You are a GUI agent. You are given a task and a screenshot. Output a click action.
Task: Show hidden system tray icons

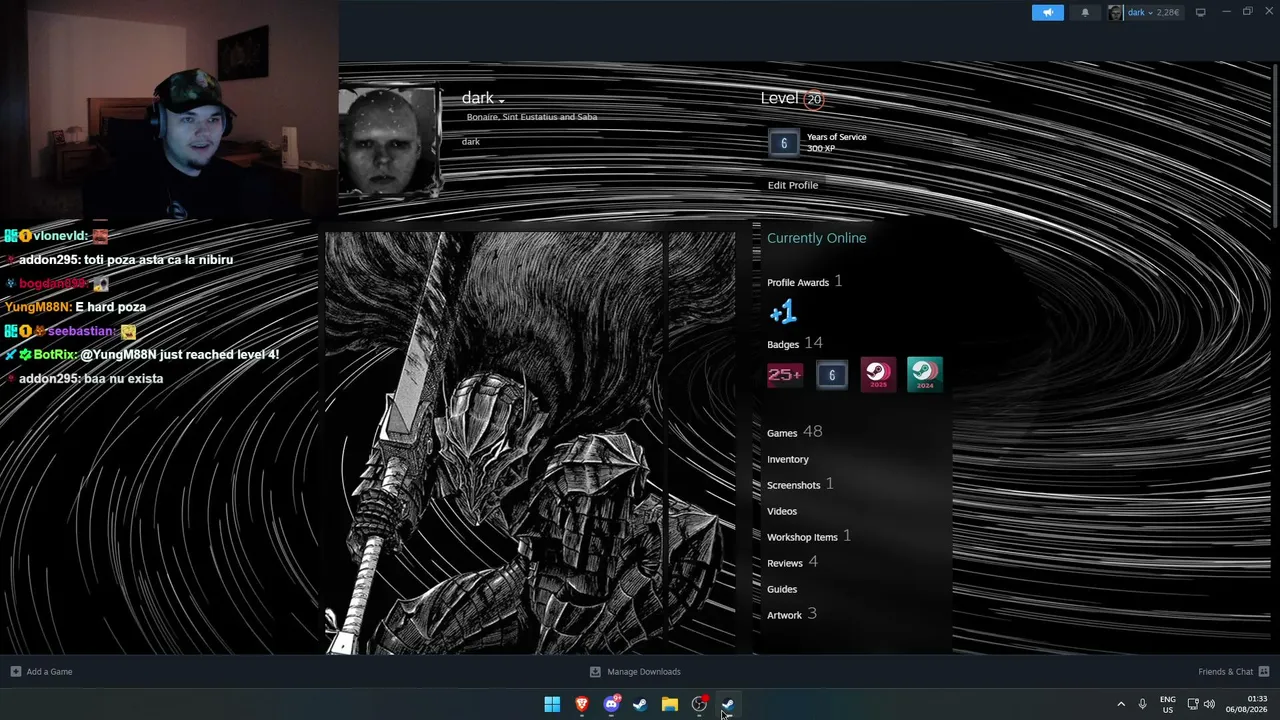pyautogui.click(x=1121, y=705)
